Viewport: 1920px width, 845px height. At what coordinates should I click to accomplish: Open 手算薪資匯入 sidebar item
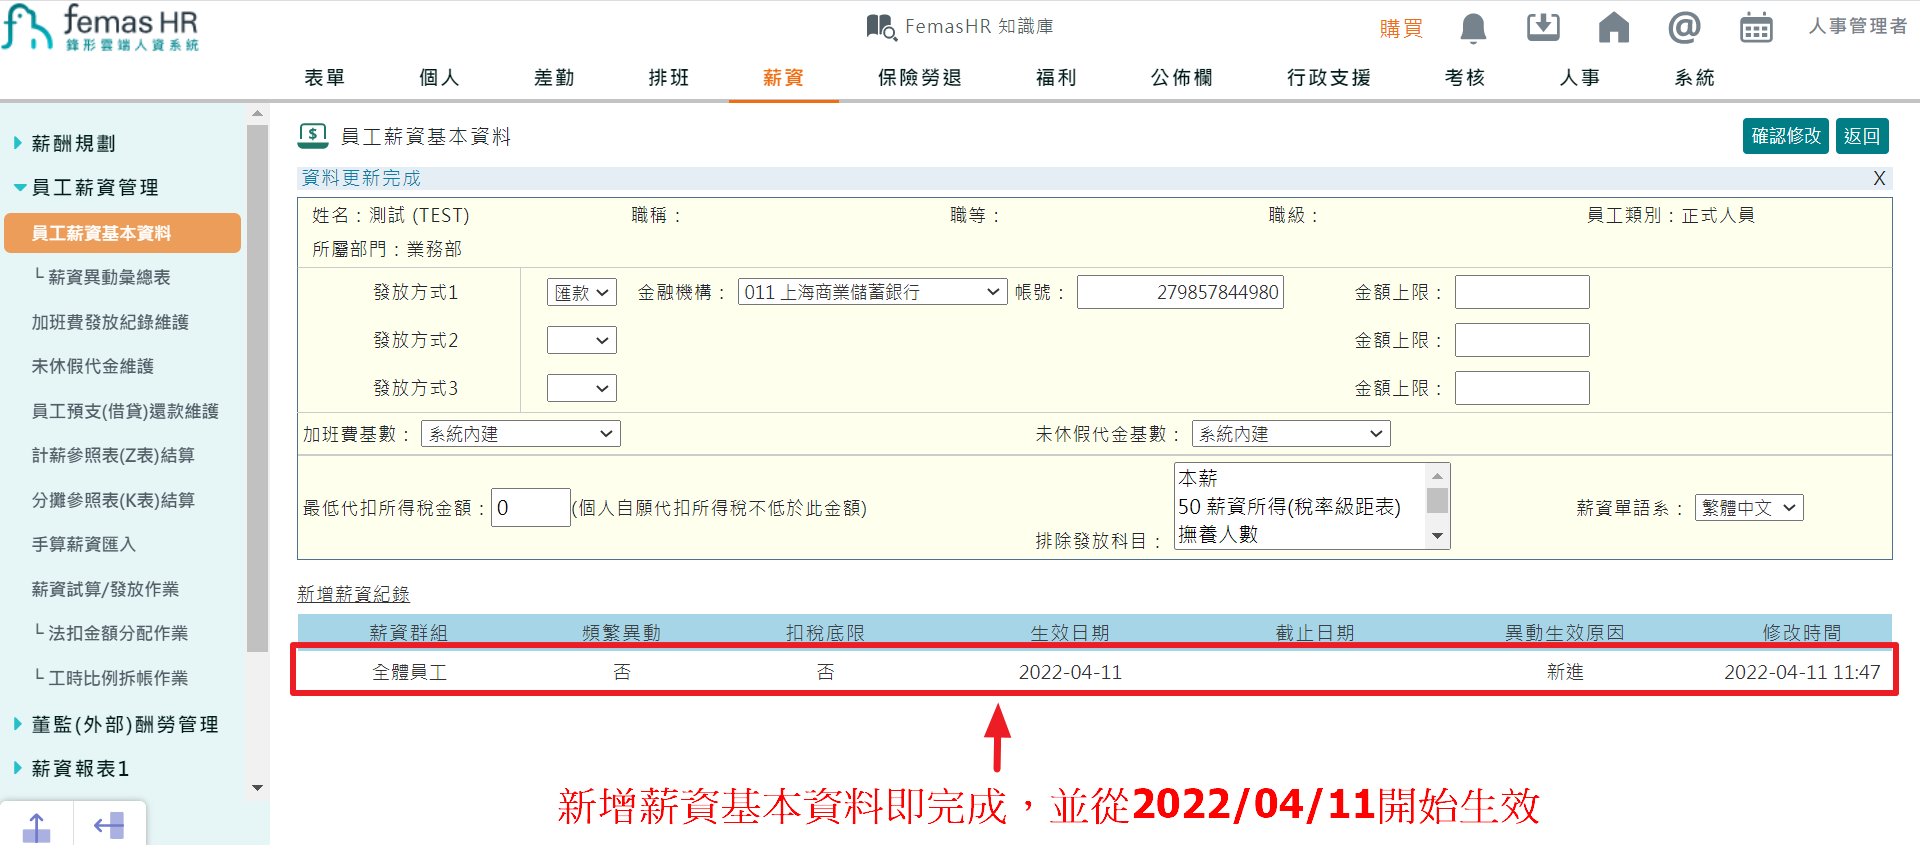pyautogui.click(x=83, y=544)
